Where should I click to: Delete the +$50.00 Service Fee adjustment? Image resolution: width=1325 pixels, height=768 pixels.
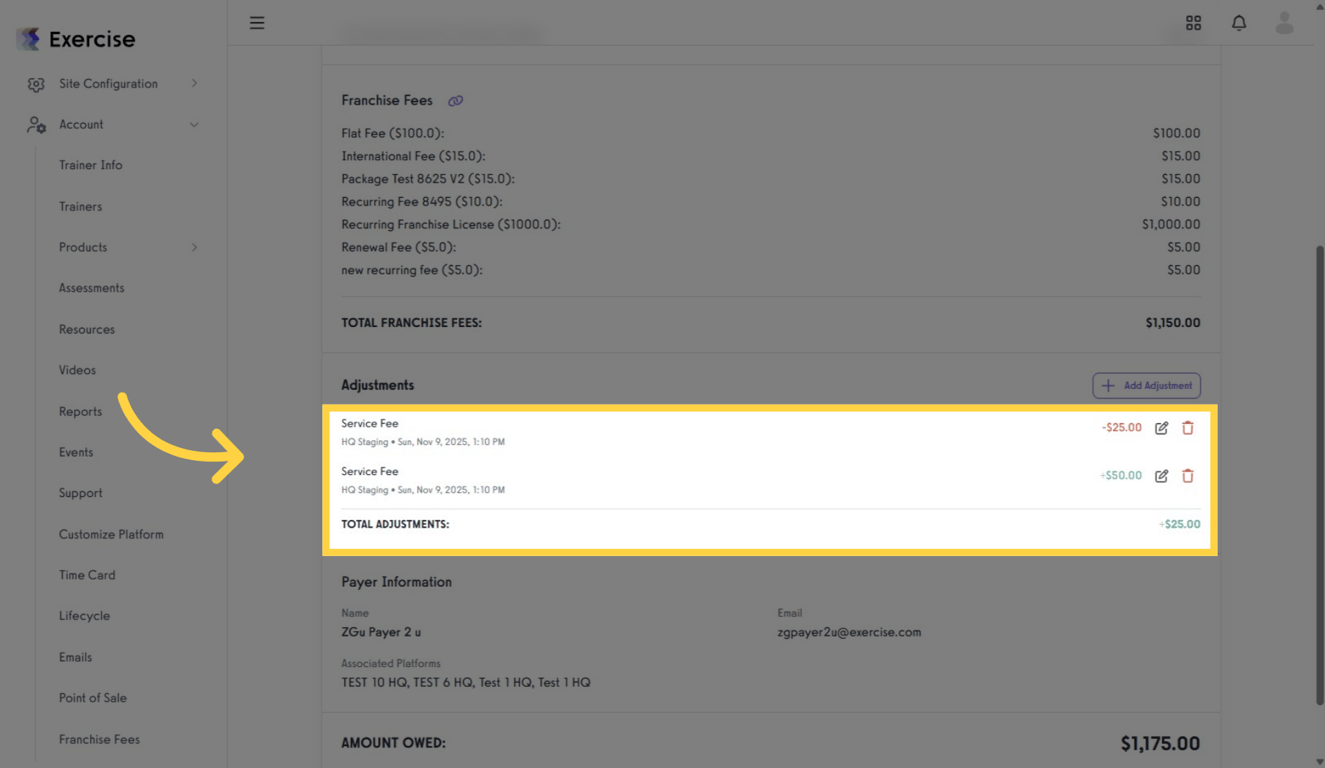point(1188,476)
